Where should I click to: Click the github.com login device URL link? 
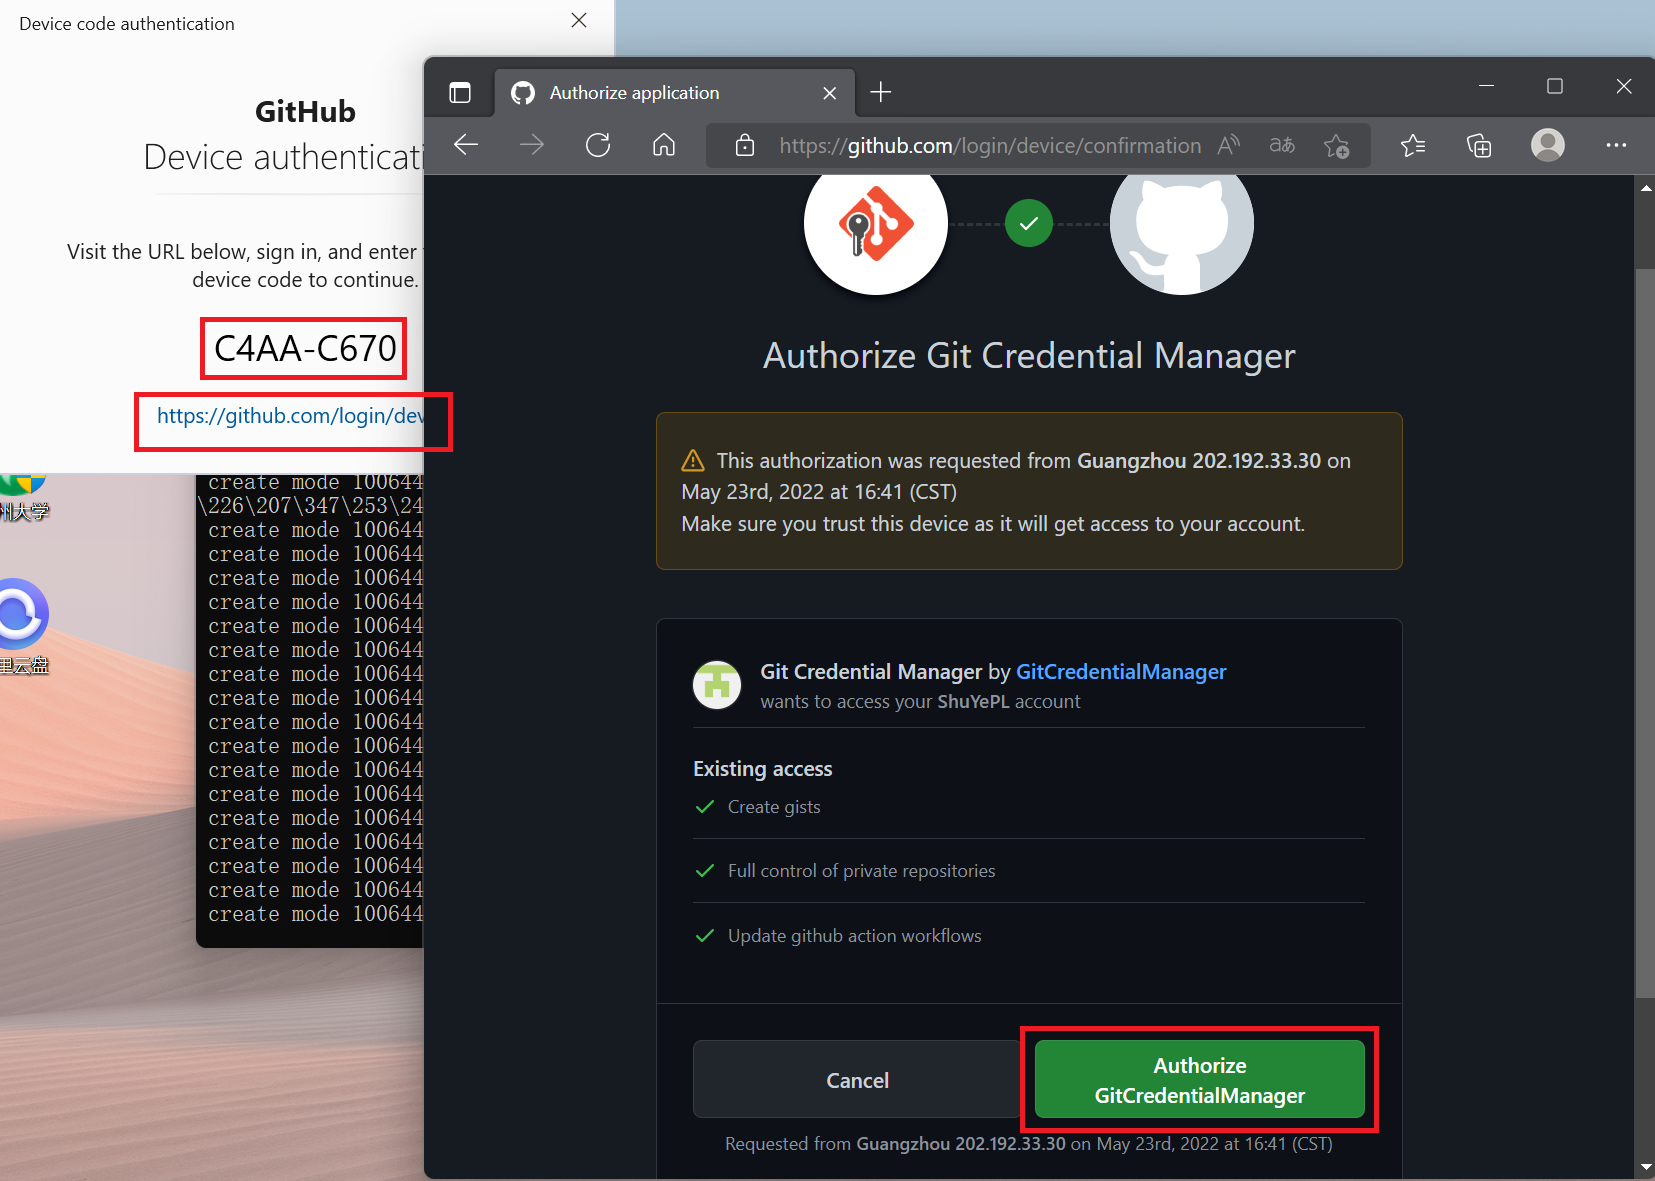pyautogui.click(x=290, y=416)
